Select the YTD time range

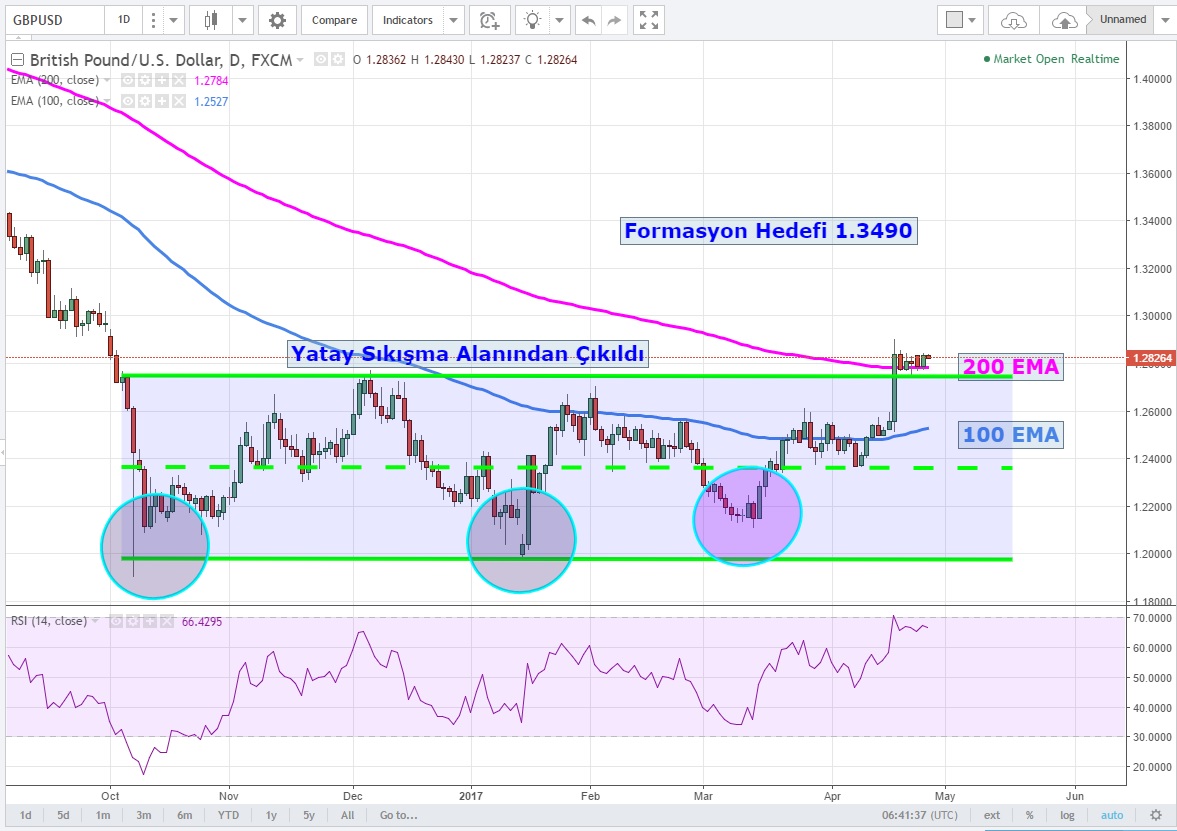(x=227, y=815)
